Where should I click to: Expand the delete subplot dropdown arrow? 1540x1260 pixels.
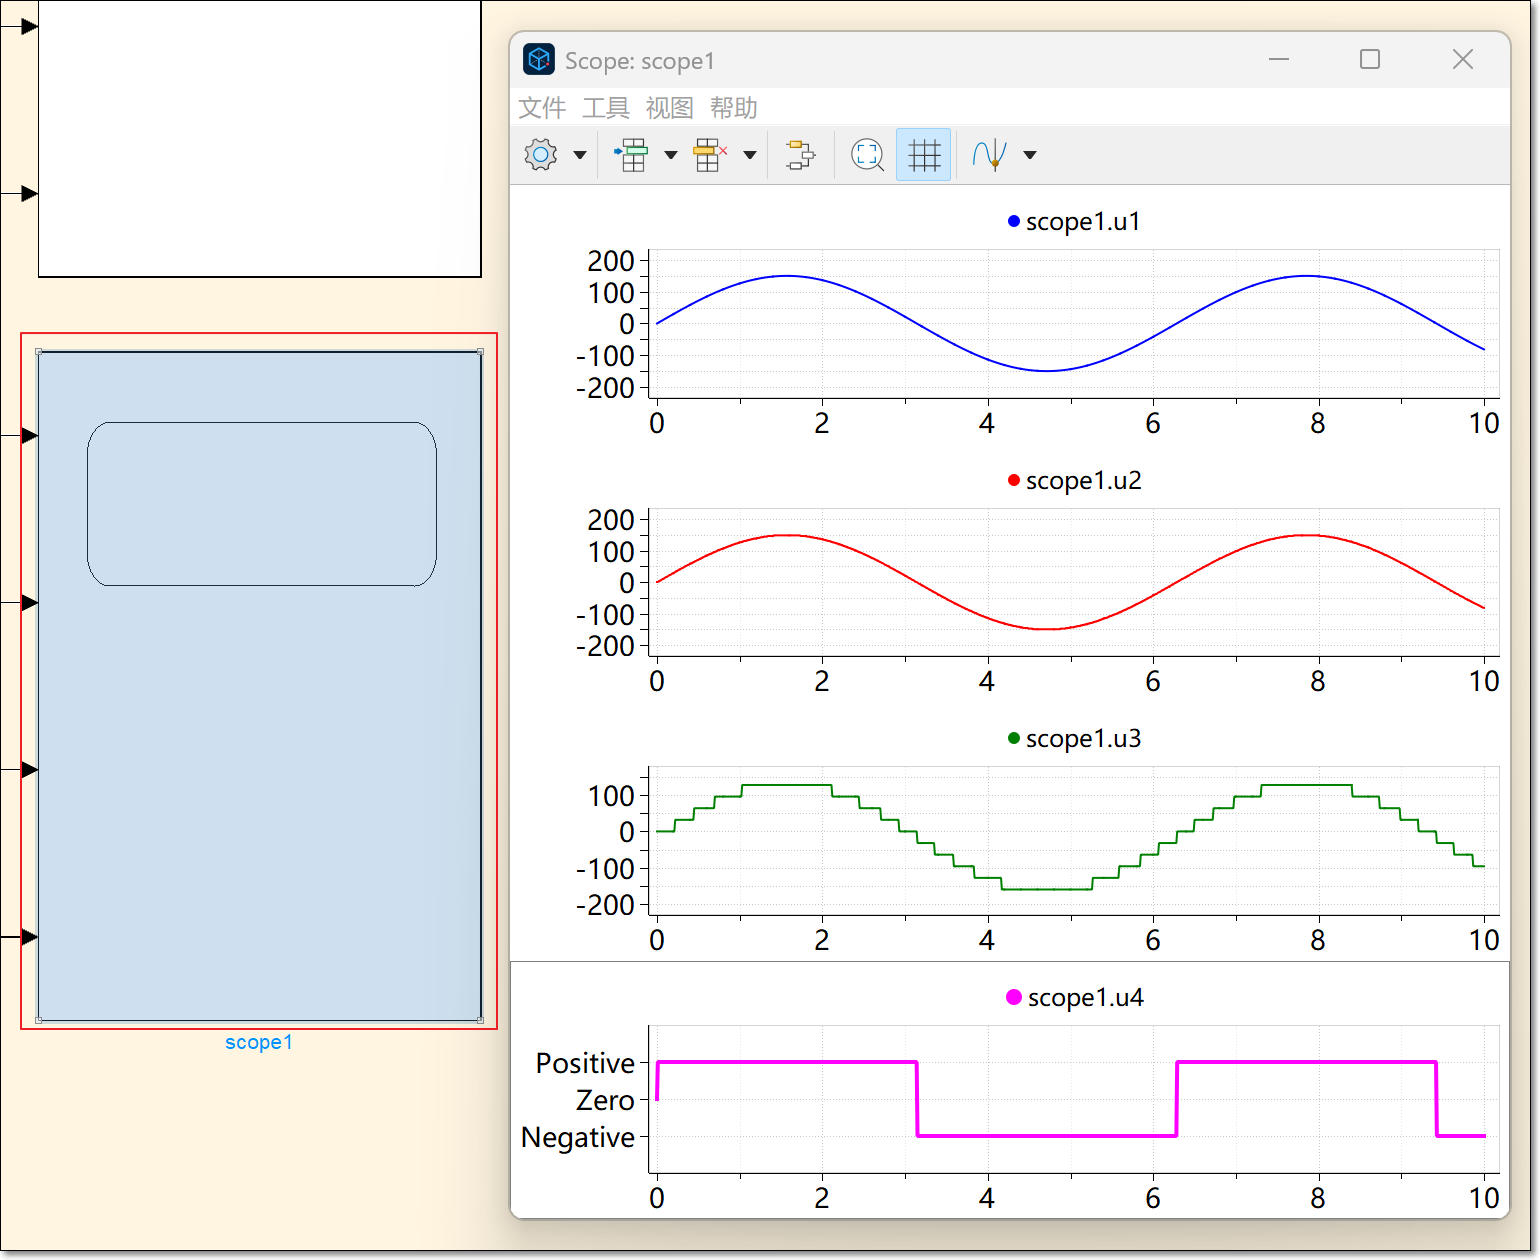point(750,155)
